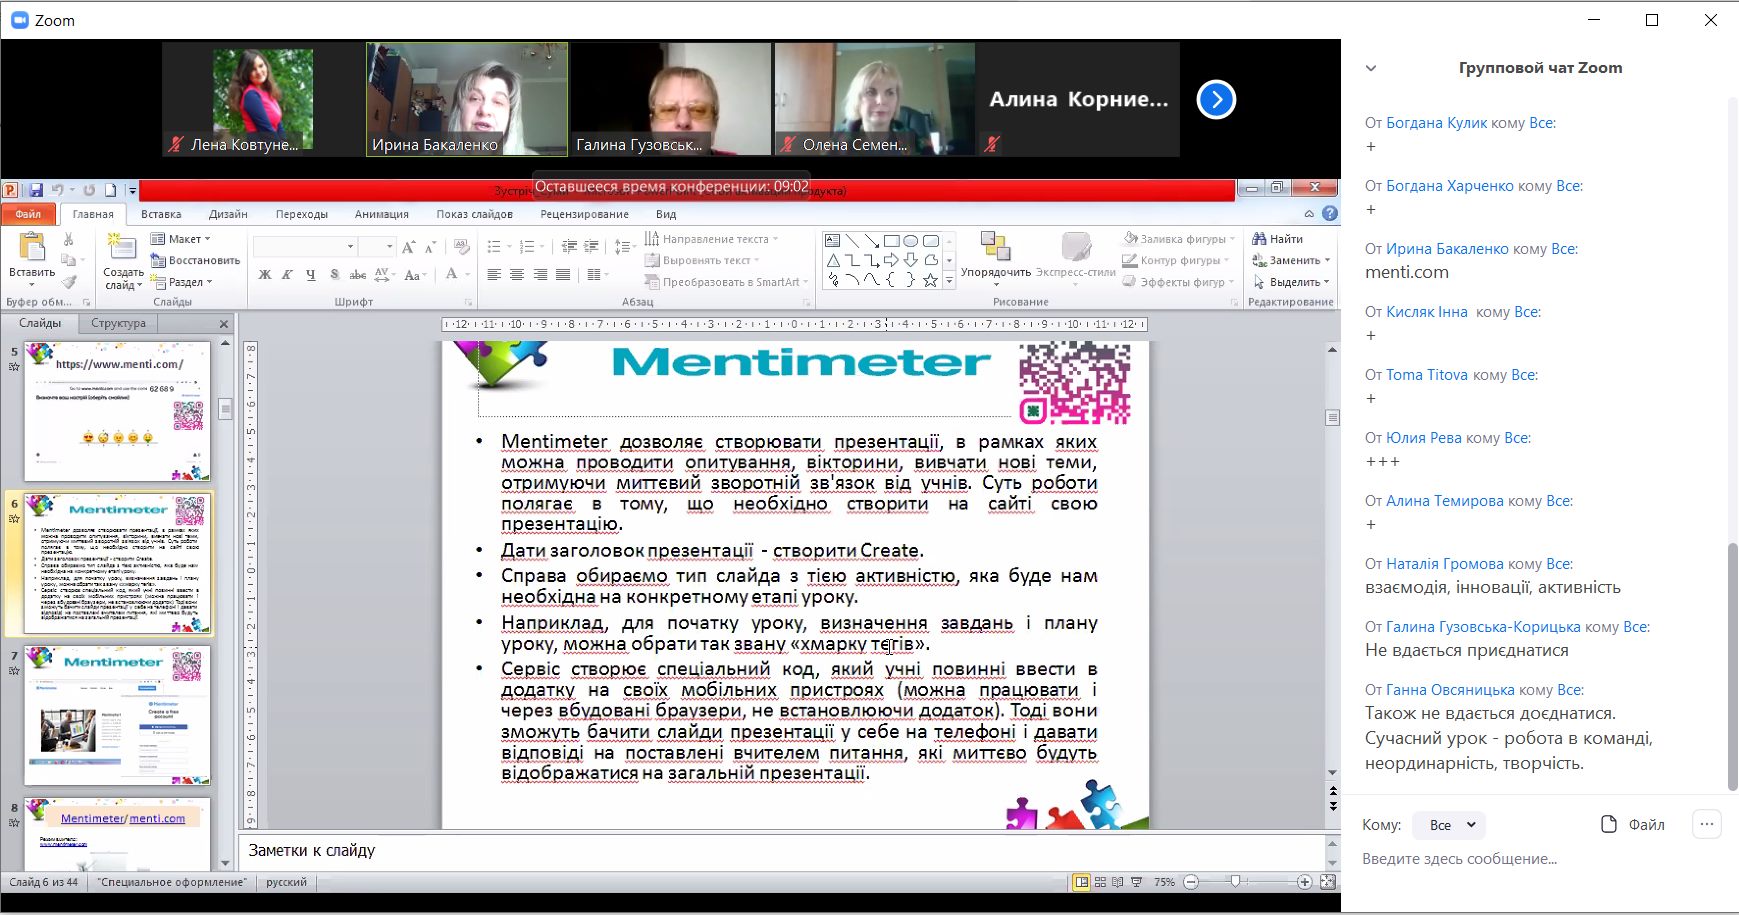Switch to reading view icon in status bar
Image resolution: width=1739 pixels, height=915 pixels.
(x=1117, y=882)
